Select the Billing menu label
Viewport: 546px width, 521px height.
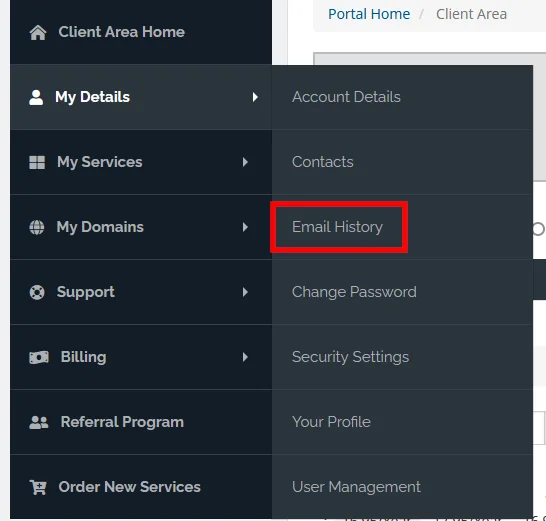pos(84,357)
